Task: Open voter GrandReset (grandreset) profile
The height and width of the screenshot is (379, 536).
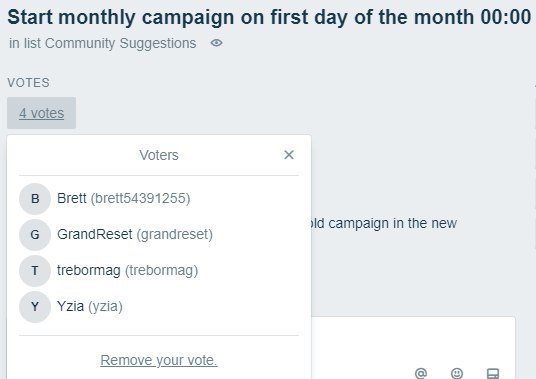Action: 135,235
